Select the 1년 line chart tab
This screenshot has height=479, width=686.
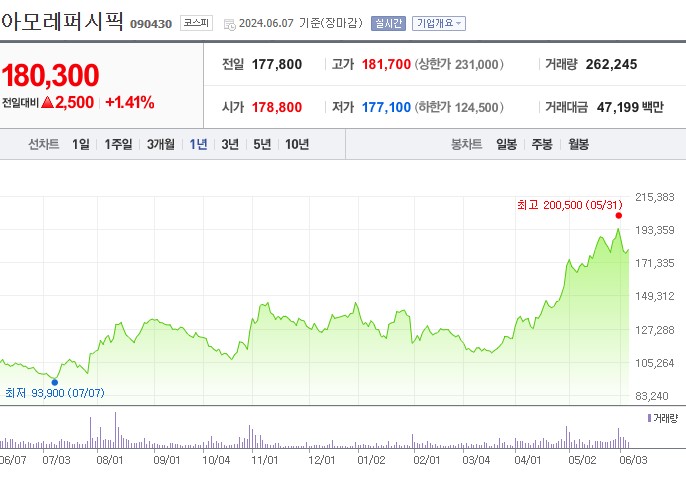click(198, 144)
